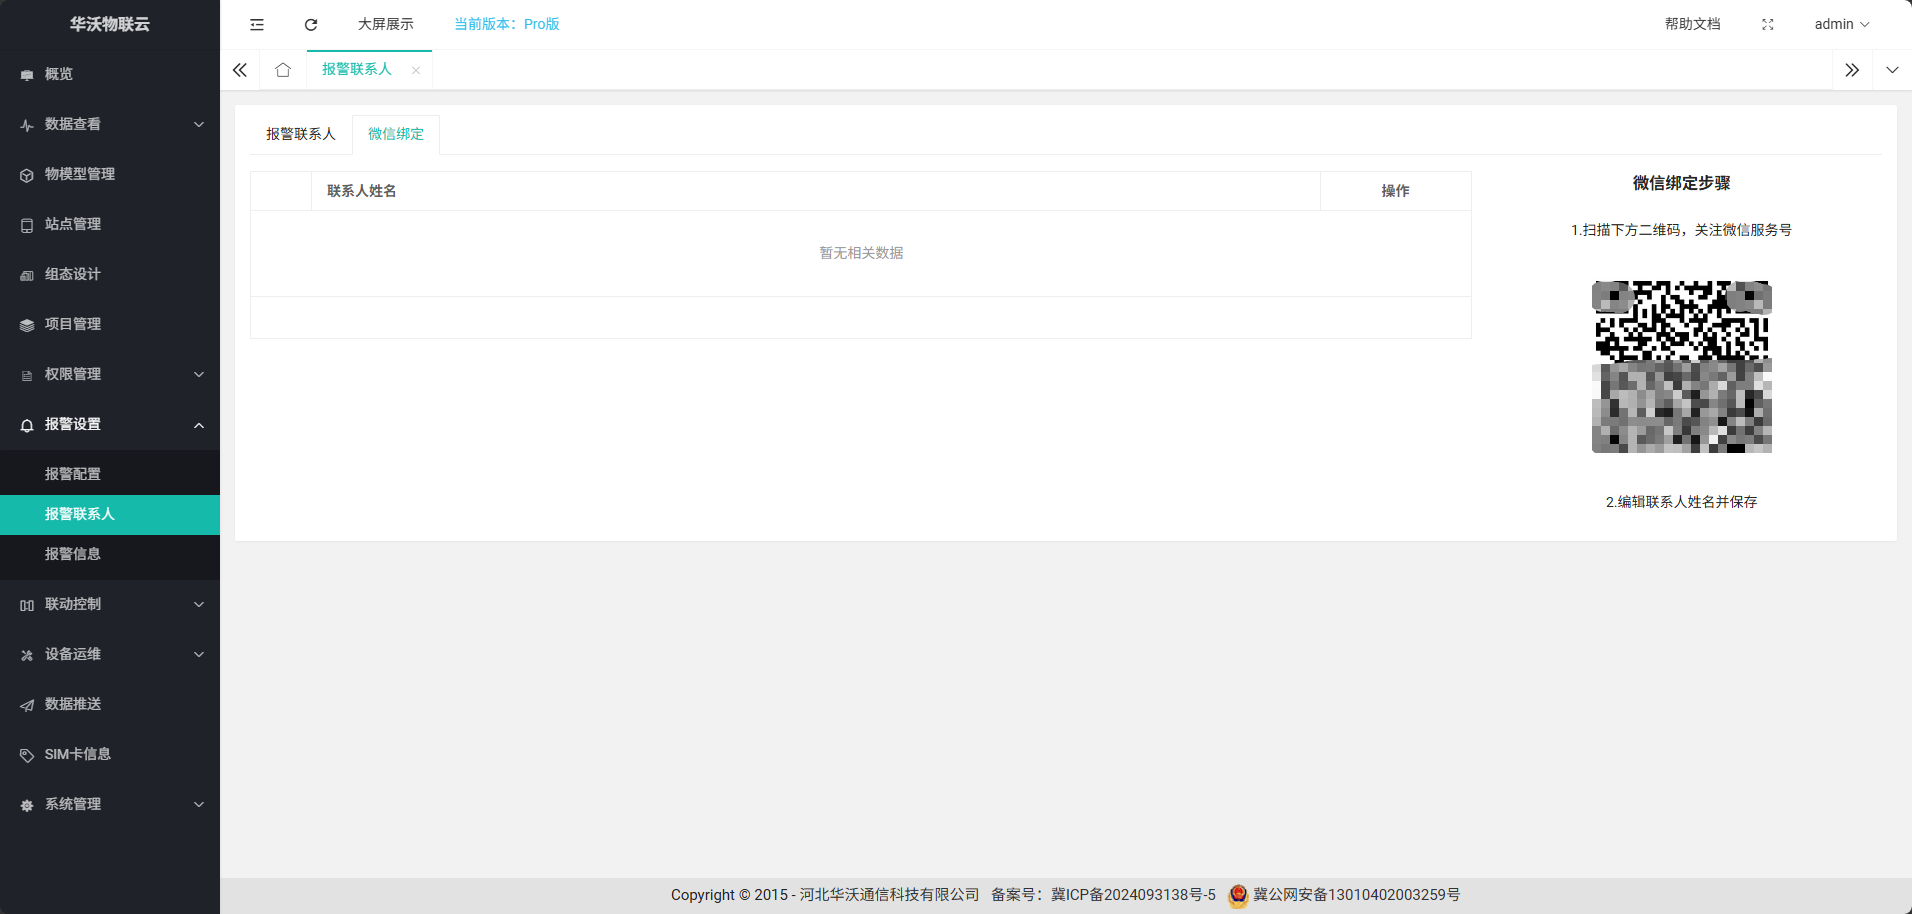Close the 报警联系人 page tab

(416, 70)
